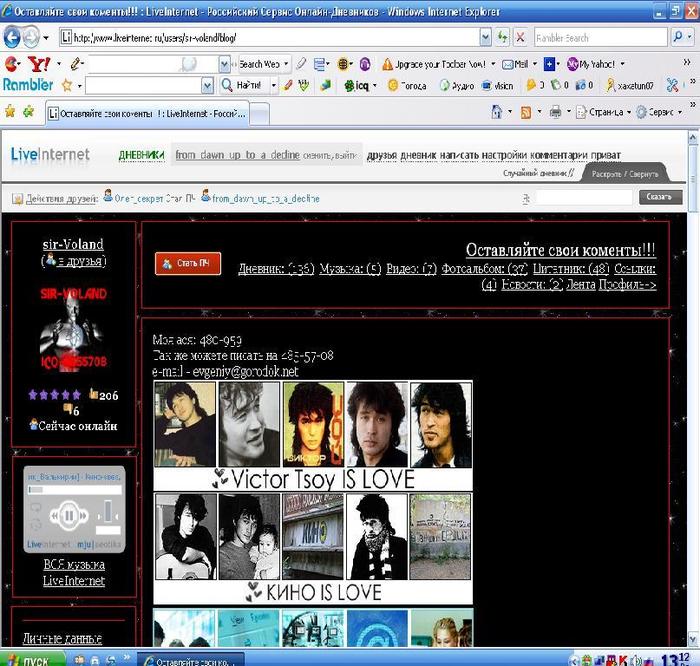Open настройки in LiveInternet menu
This screenshot has width=700, height=666.
point(504,155)
